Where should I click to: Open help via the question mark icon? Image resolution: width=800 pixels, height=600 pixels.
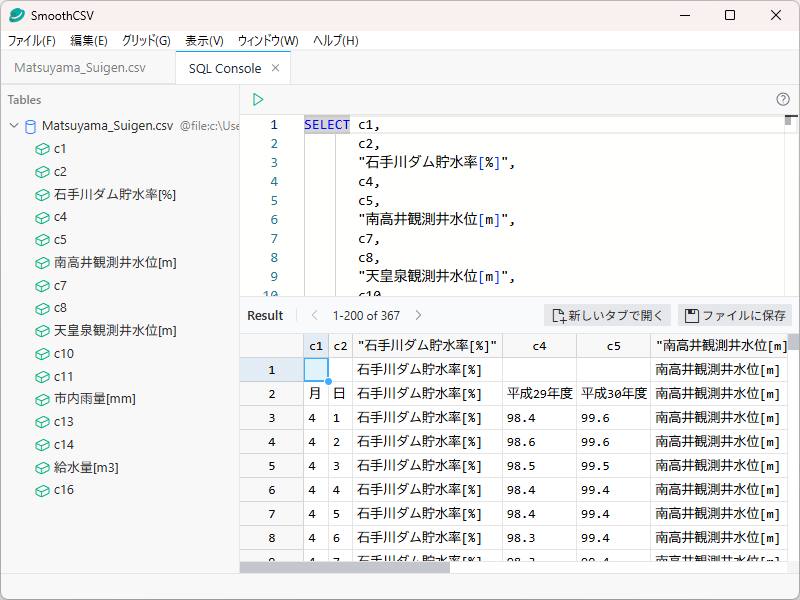point(781,100)
